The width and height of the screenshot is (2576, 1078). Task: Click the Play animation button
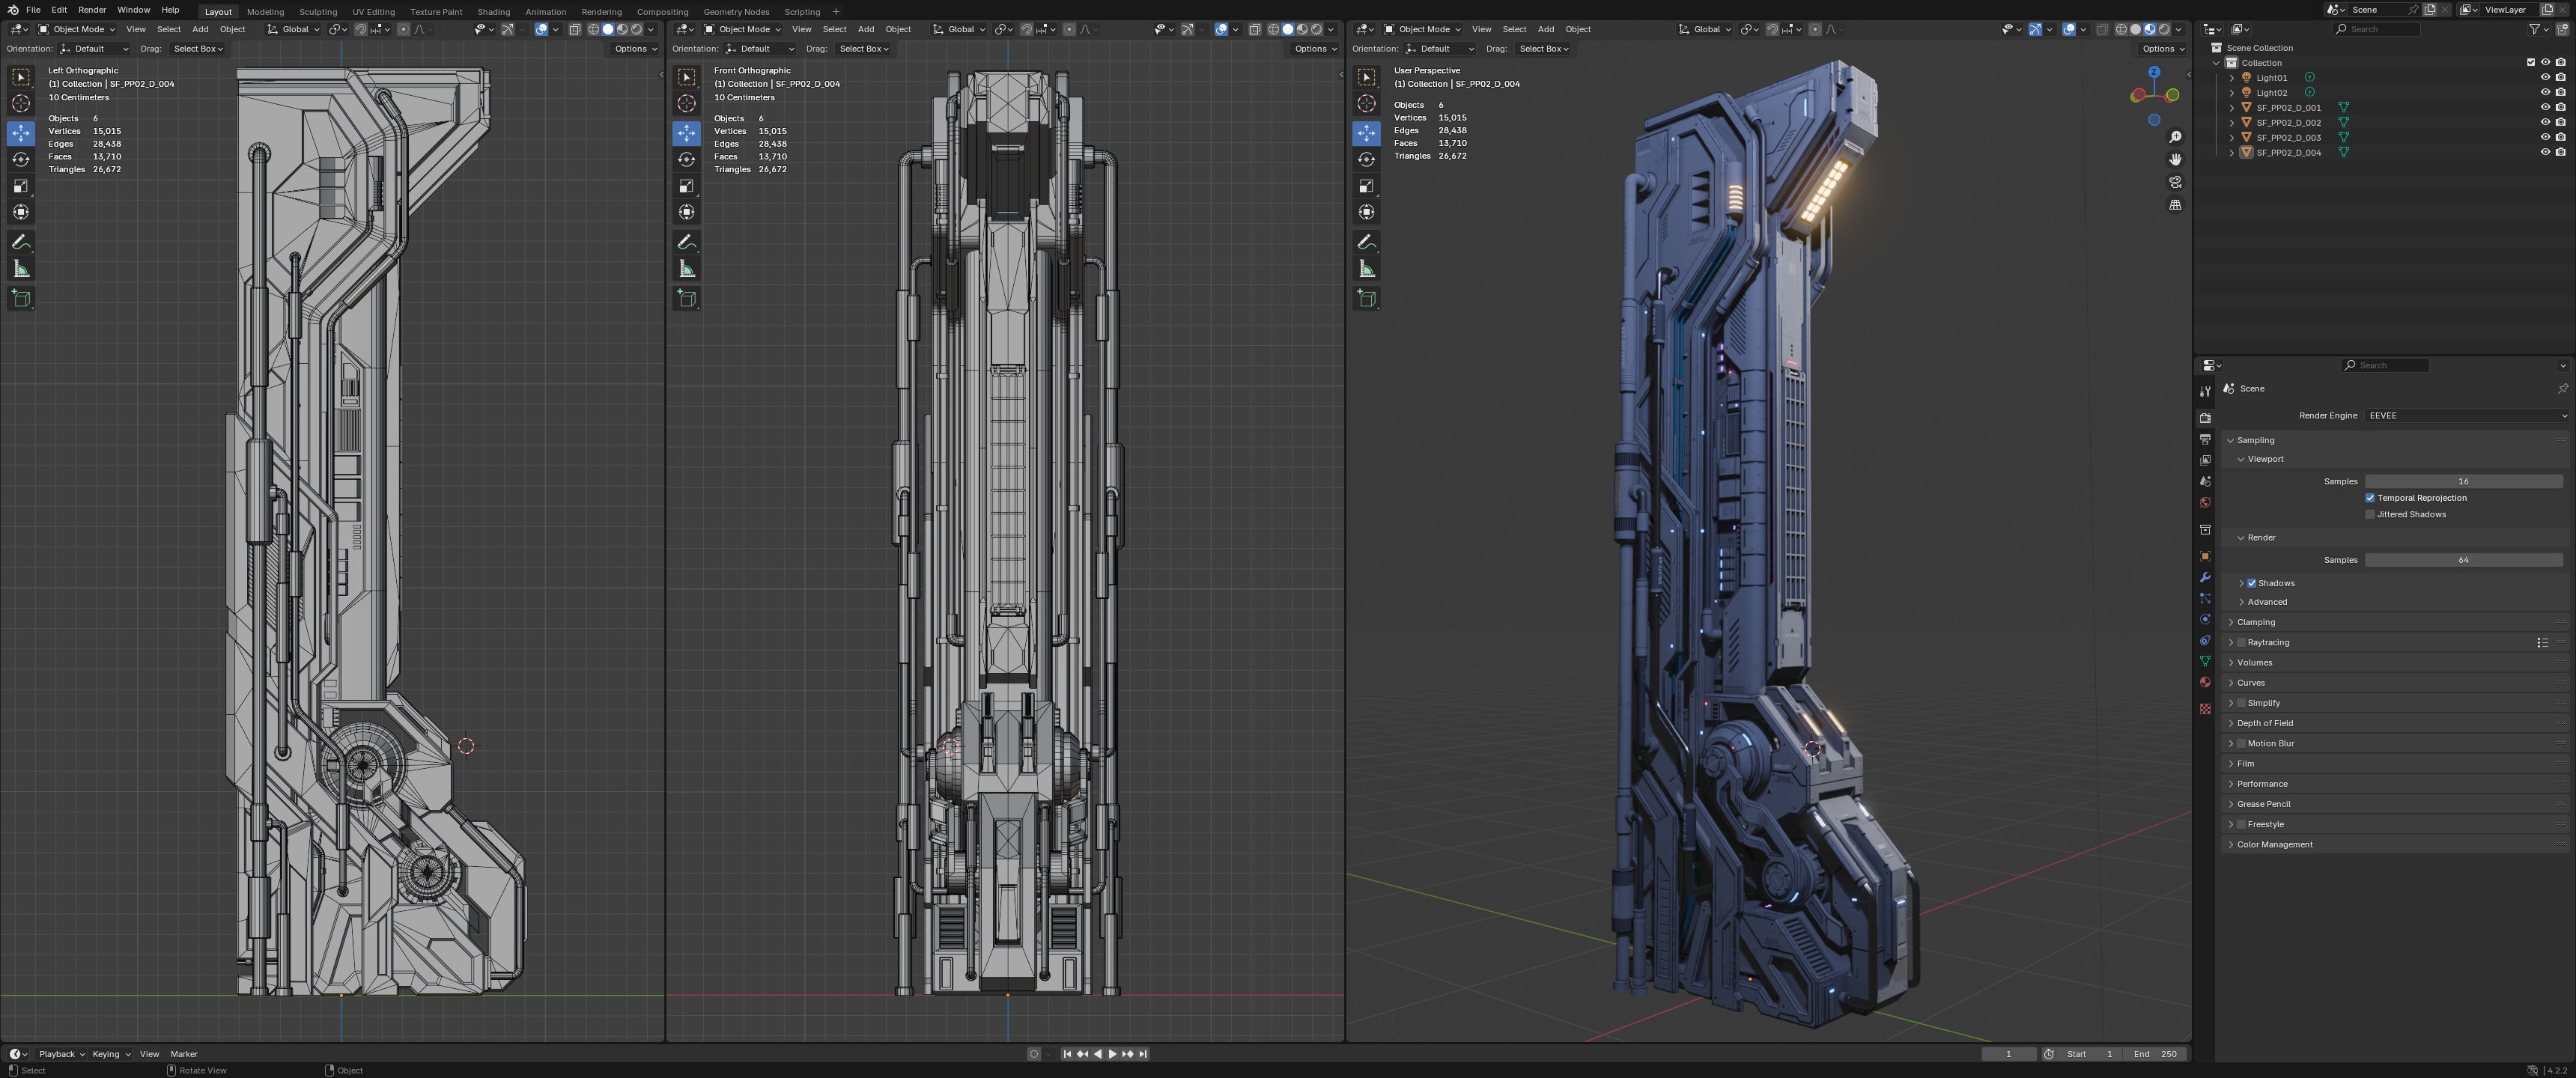click(x=1112, y=1054)
